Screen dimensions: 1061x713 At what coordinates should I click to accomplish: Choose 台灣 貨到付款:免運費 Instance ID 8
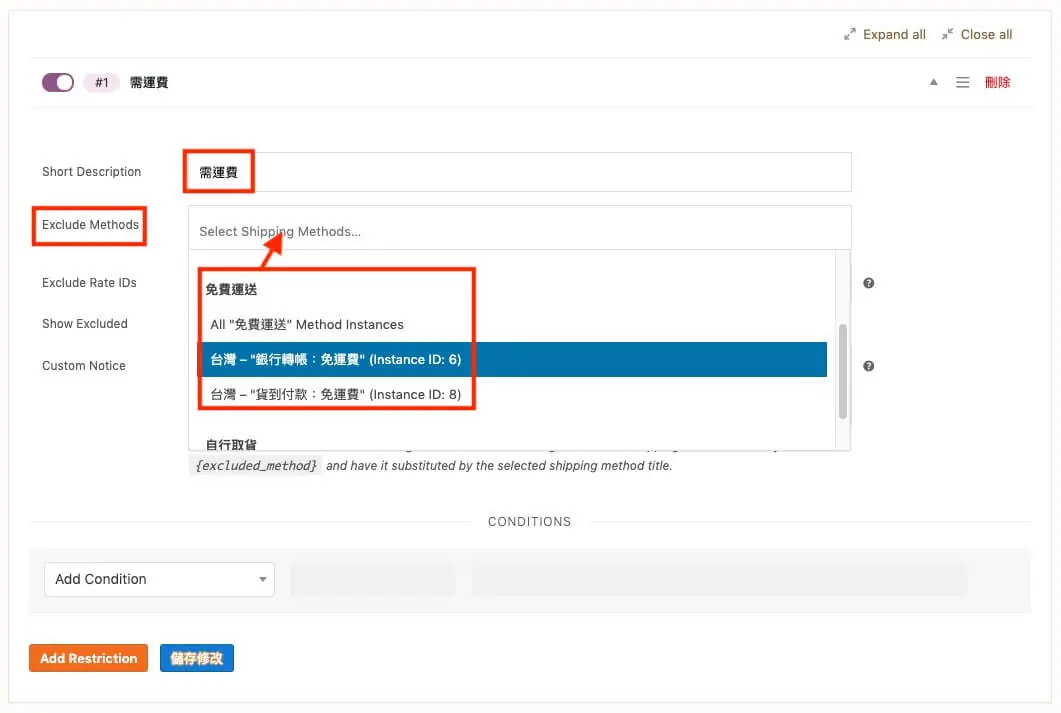pyautogui.click(x=512, y=394)
